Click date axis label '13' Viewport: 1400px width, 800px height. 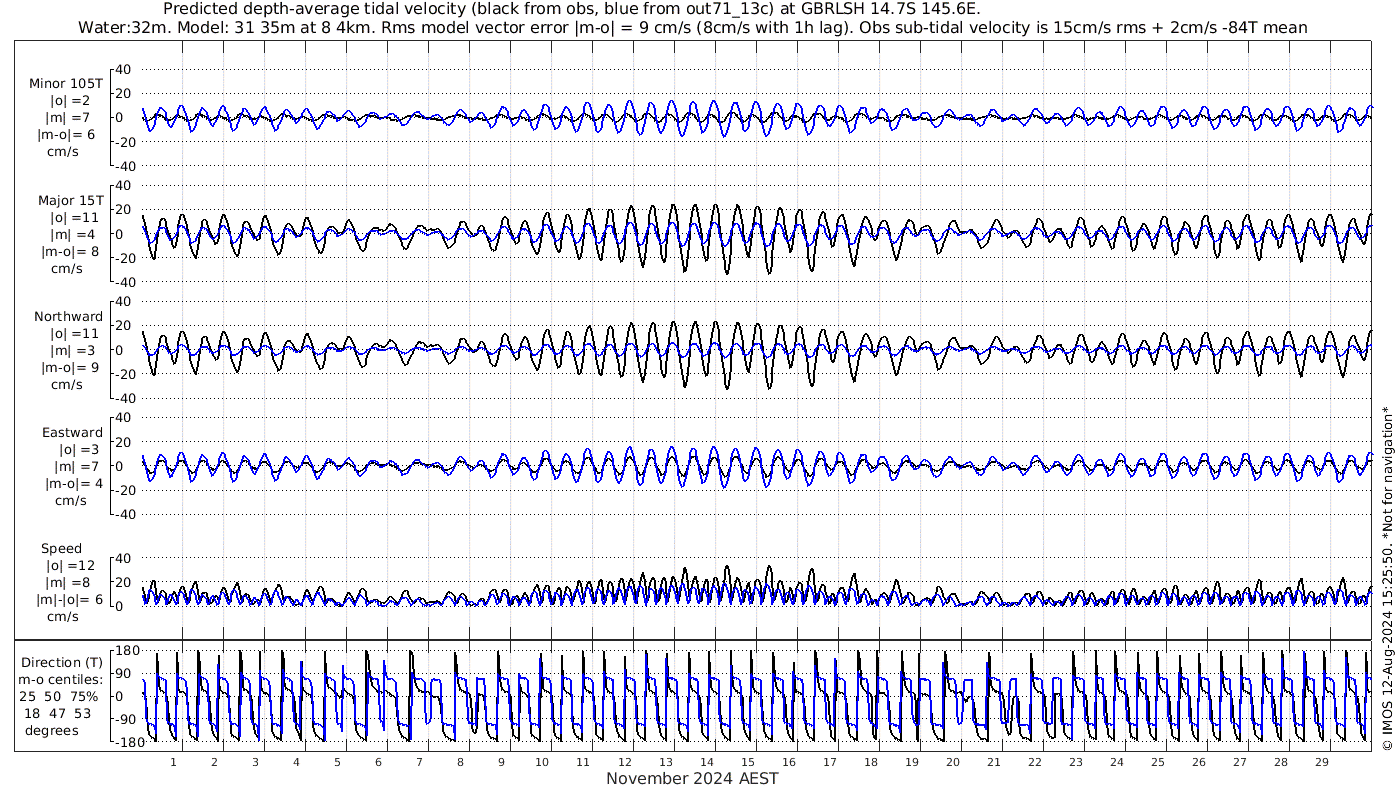coord(665,762)
